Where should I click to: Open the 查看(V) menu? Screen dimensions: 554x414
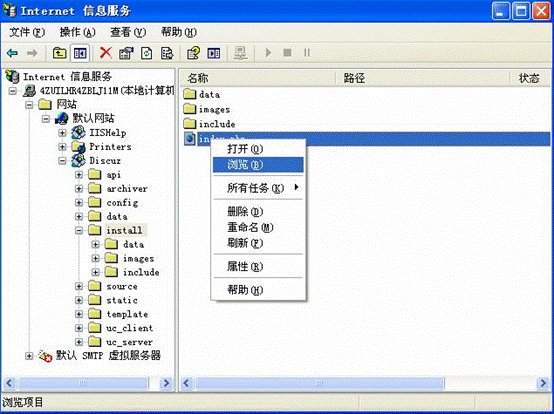[x=128, y=32]
